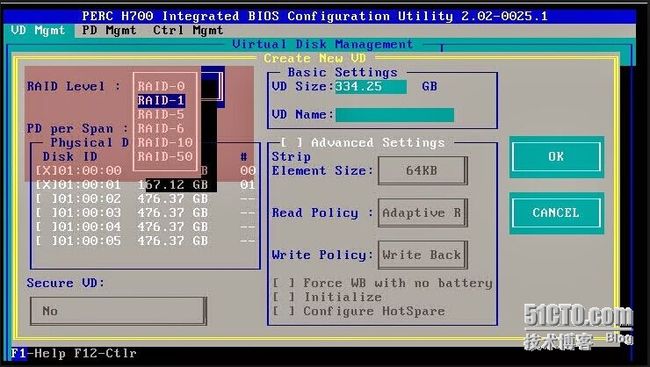
Task: Focus the VD Name input field
Action: [x=395, y=115]
